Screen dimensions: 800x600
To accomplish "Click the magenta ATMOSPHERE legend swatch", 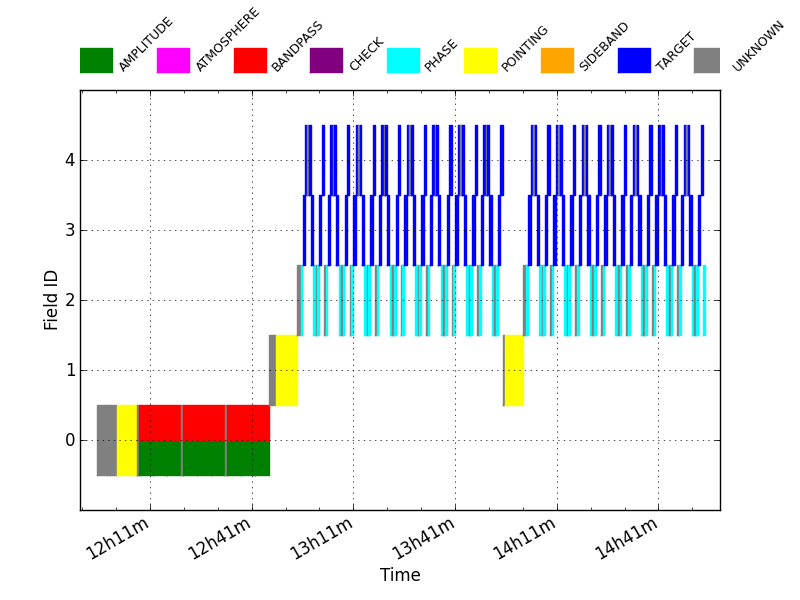I will pyautogui.click(x=173, y=60).
